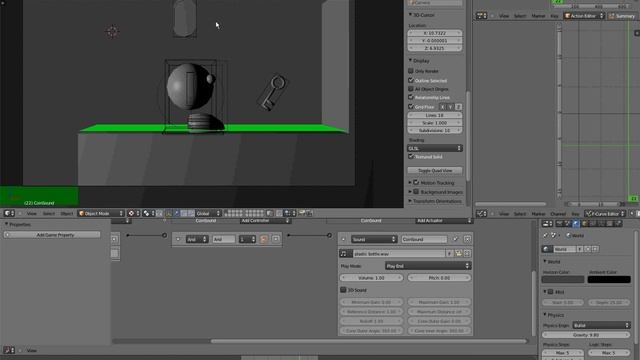Screen dimensions: 640x360
Task: Click the black Ambient Color swatch
Action: click(609, 280)
